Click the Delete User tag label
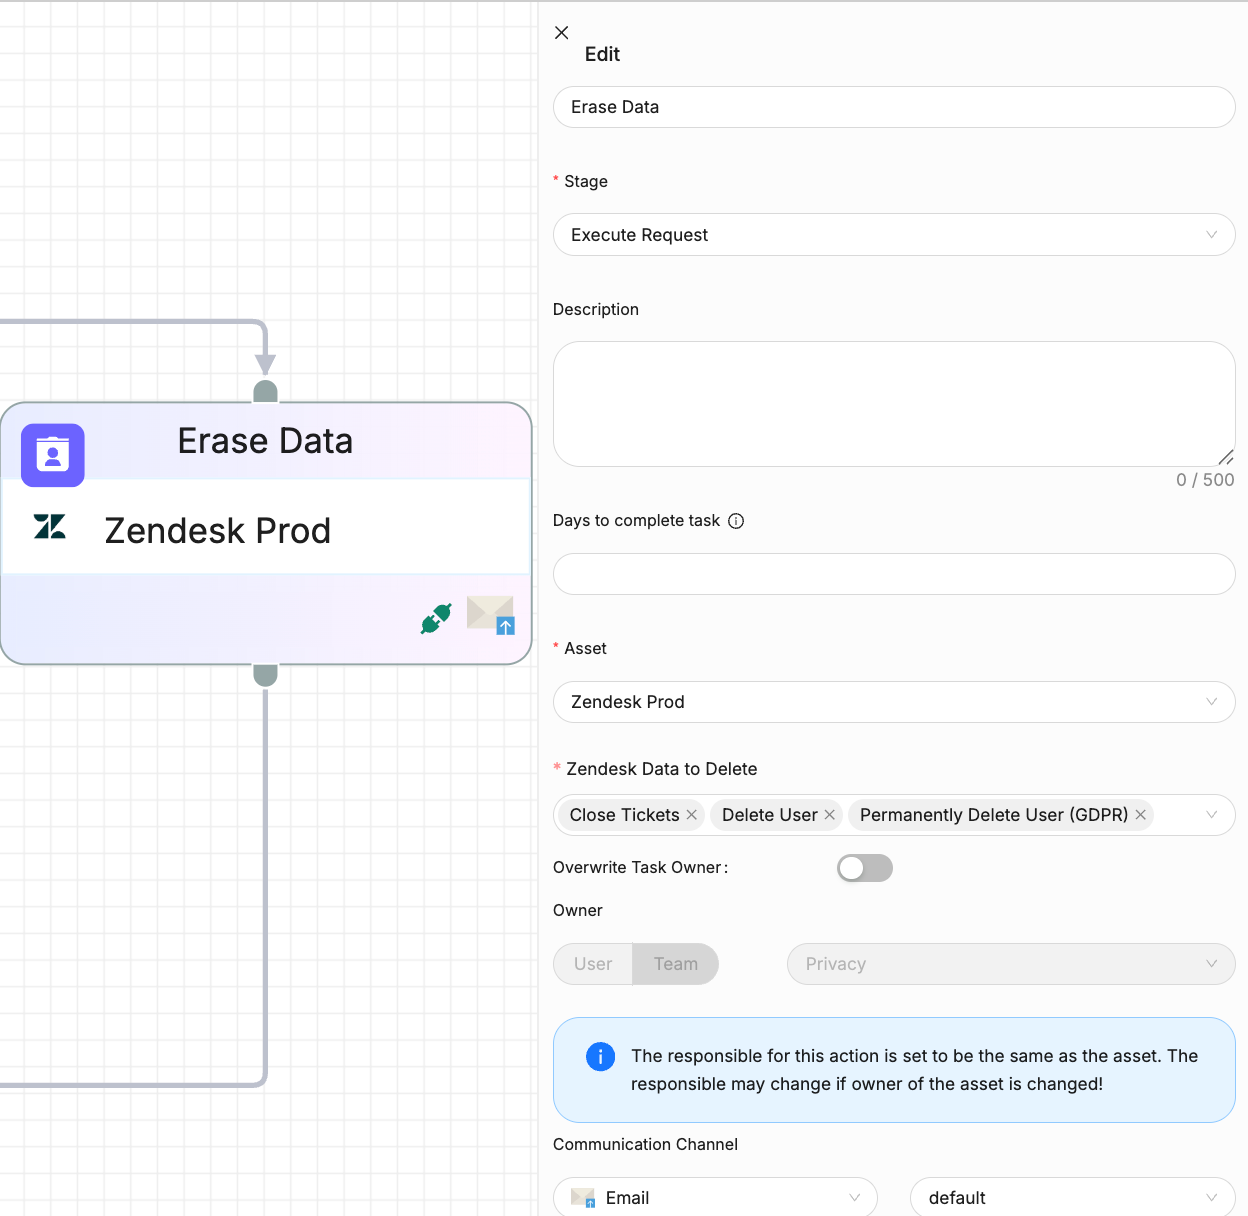Image resolution: width=1248 pixels, height=1216 pixels. coord(770,815)
